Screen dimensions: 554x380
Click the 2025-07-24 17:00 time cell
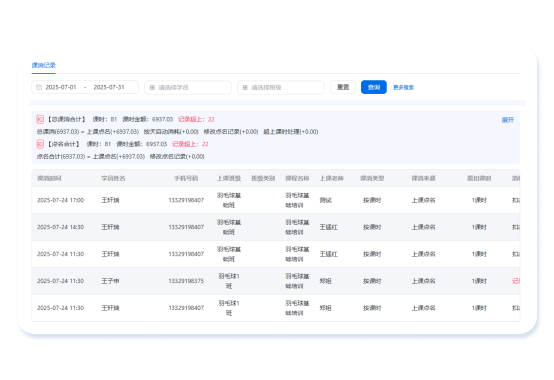(60, 200)
